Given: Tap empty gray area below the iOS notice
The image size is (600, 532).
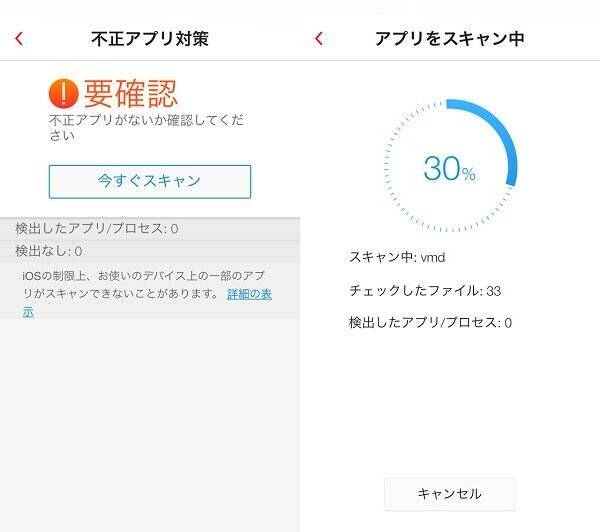Looking at the screenshot, I should pos(149,420).
